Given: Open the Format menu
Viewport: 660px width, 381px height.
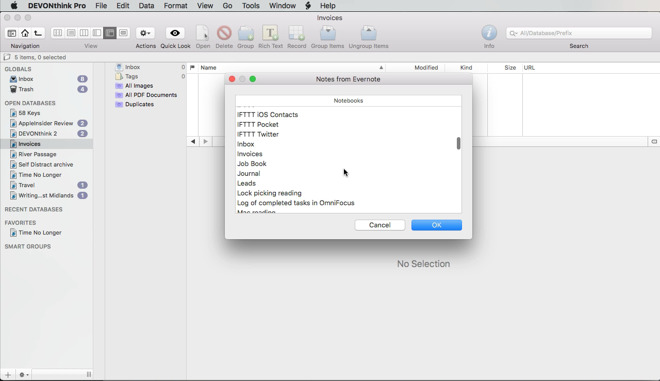Looking at the screenshot, I should coord(176,5).
